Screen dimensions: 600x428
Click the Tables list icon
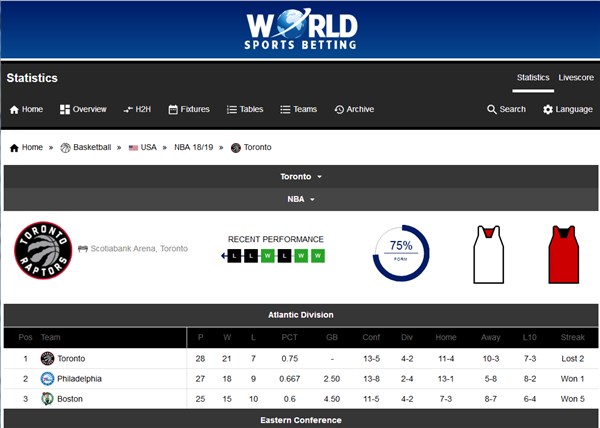point(232,109)
